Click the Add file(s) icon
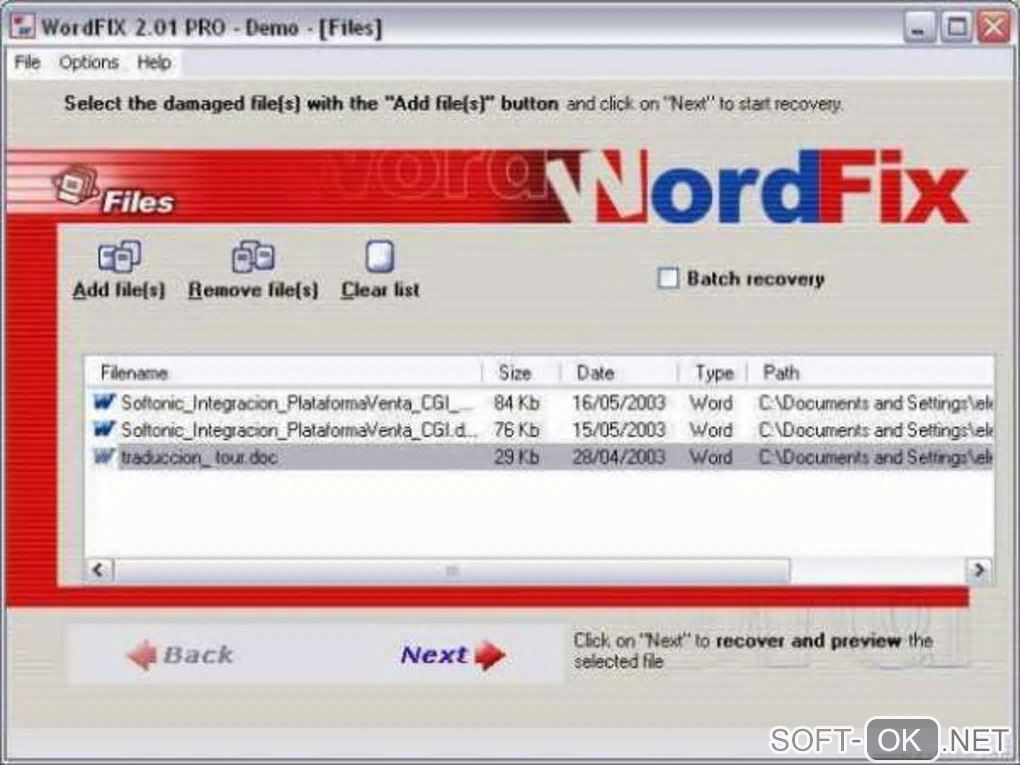The image size is (1020, 765). (119, 256)
